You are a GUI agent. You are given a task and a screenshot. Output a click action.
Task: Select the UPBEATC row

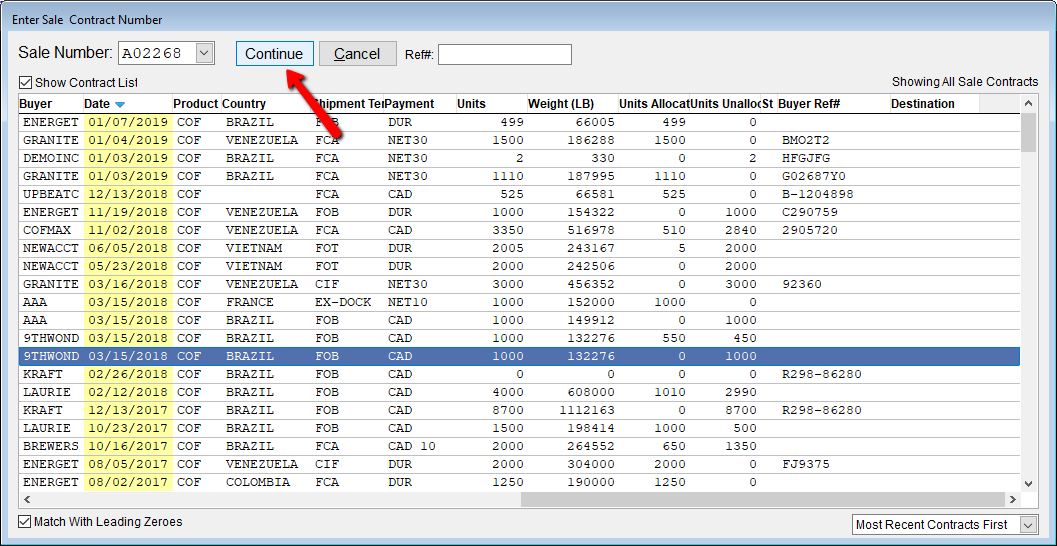519,194
